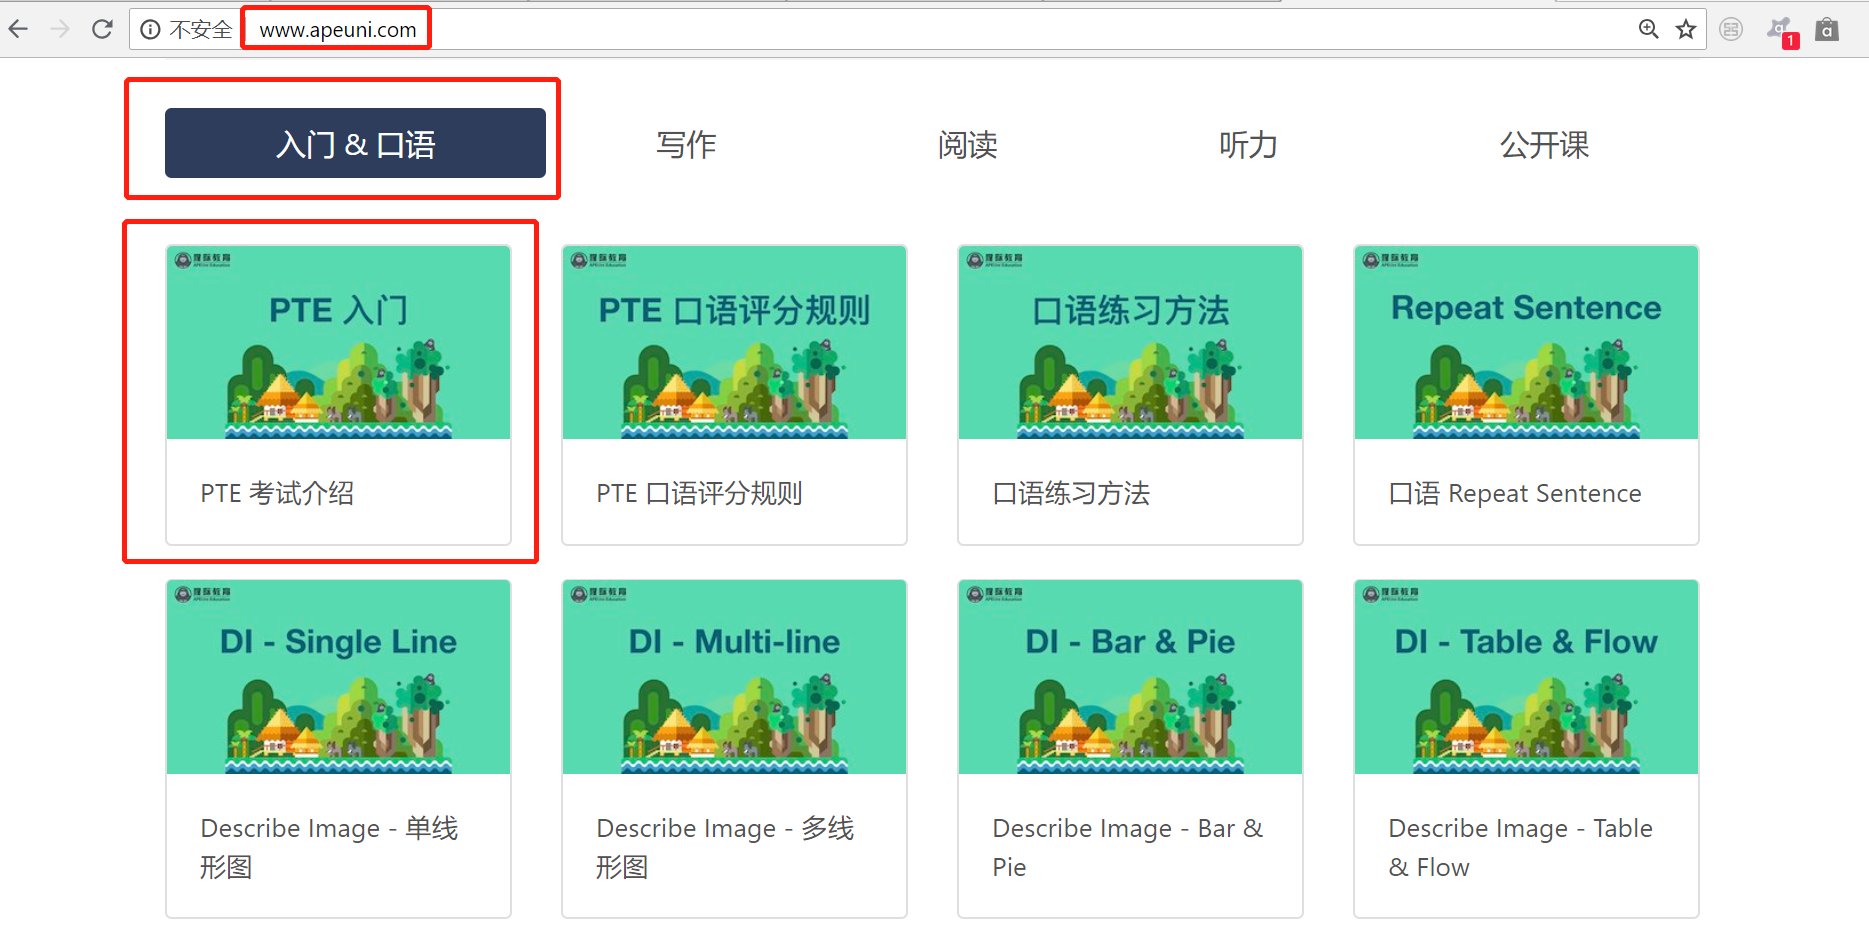Click the browser back arrow
1869x933 pixels.
click(x=18, y=29)
